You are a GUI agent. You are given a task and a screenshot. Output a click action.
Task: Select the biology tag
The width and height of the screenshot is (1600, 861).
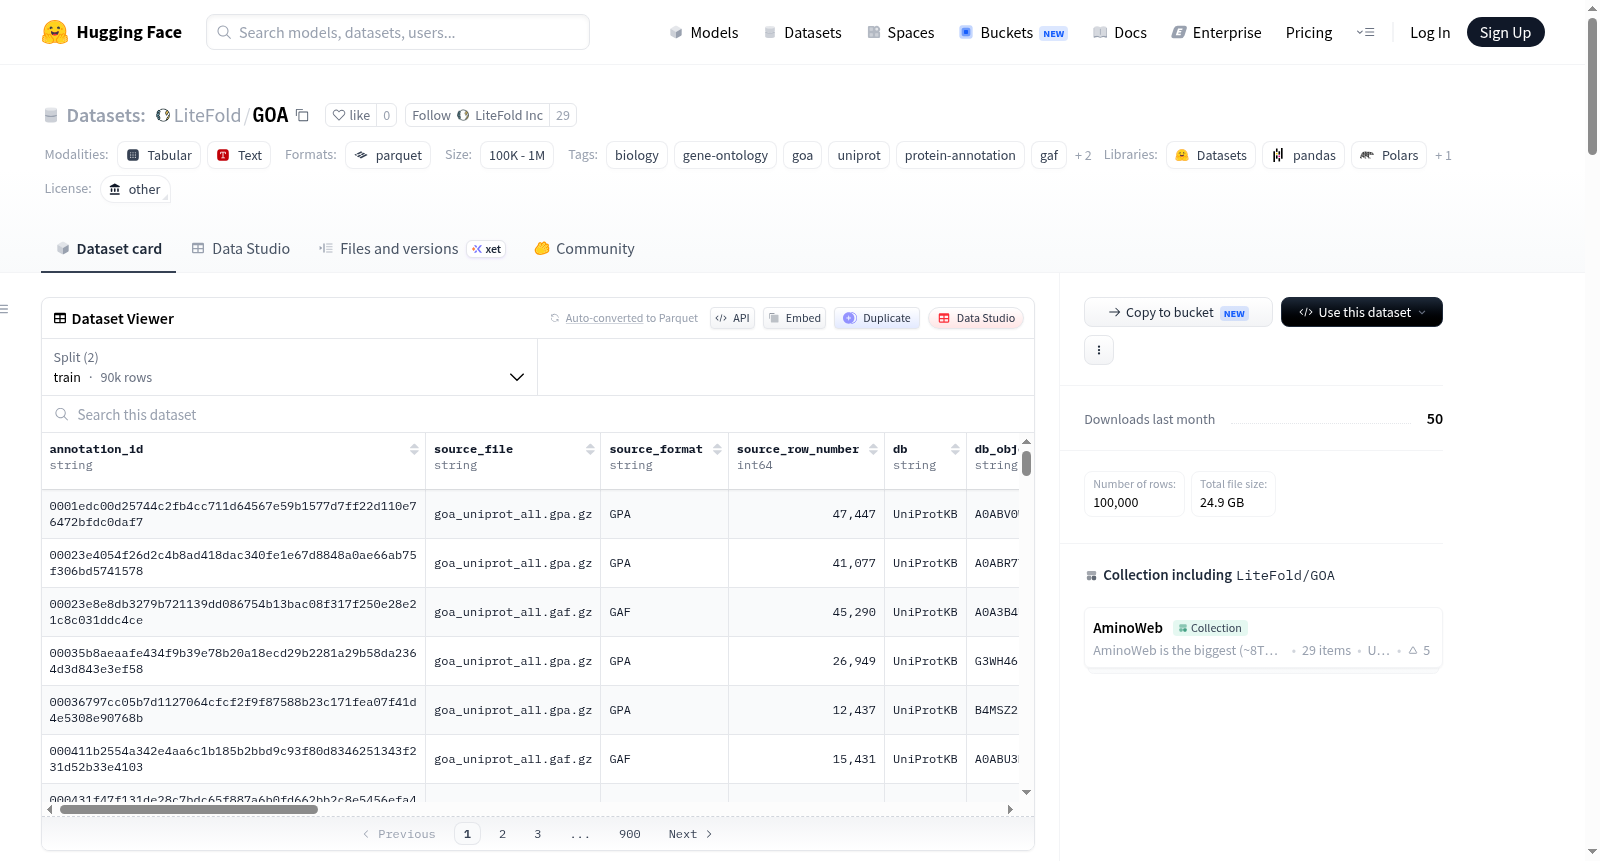[x=637, y=155]
